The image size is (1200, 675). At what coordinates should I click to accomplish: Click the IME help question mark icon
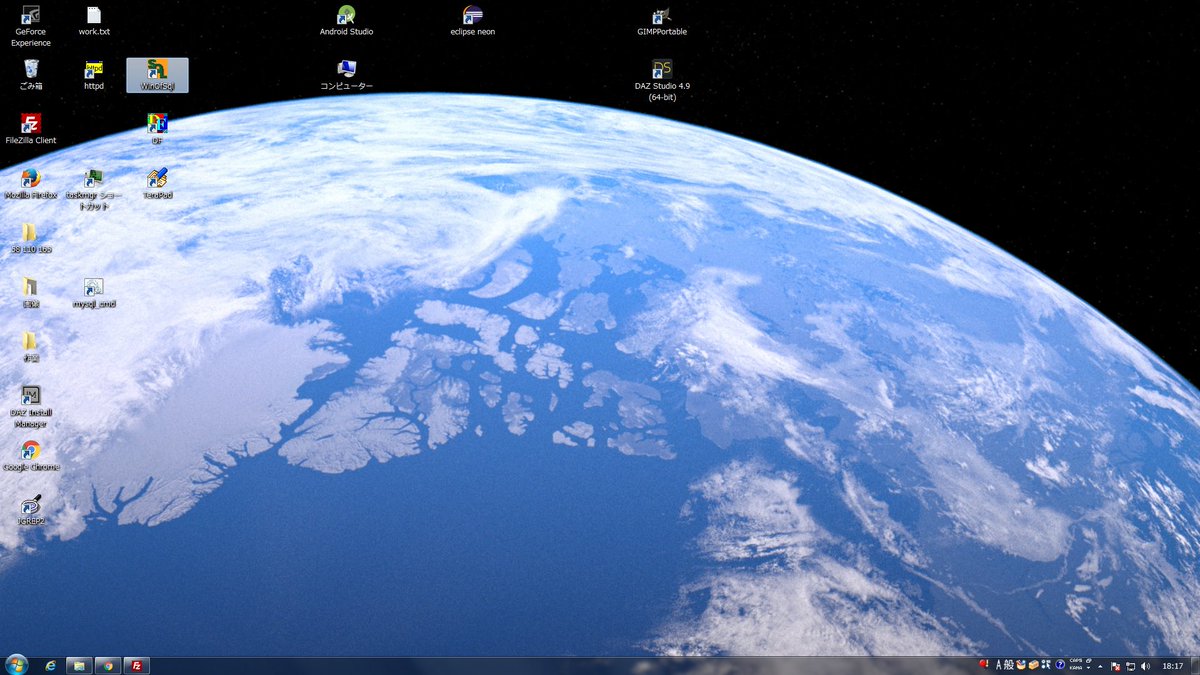pos(1060,665)
